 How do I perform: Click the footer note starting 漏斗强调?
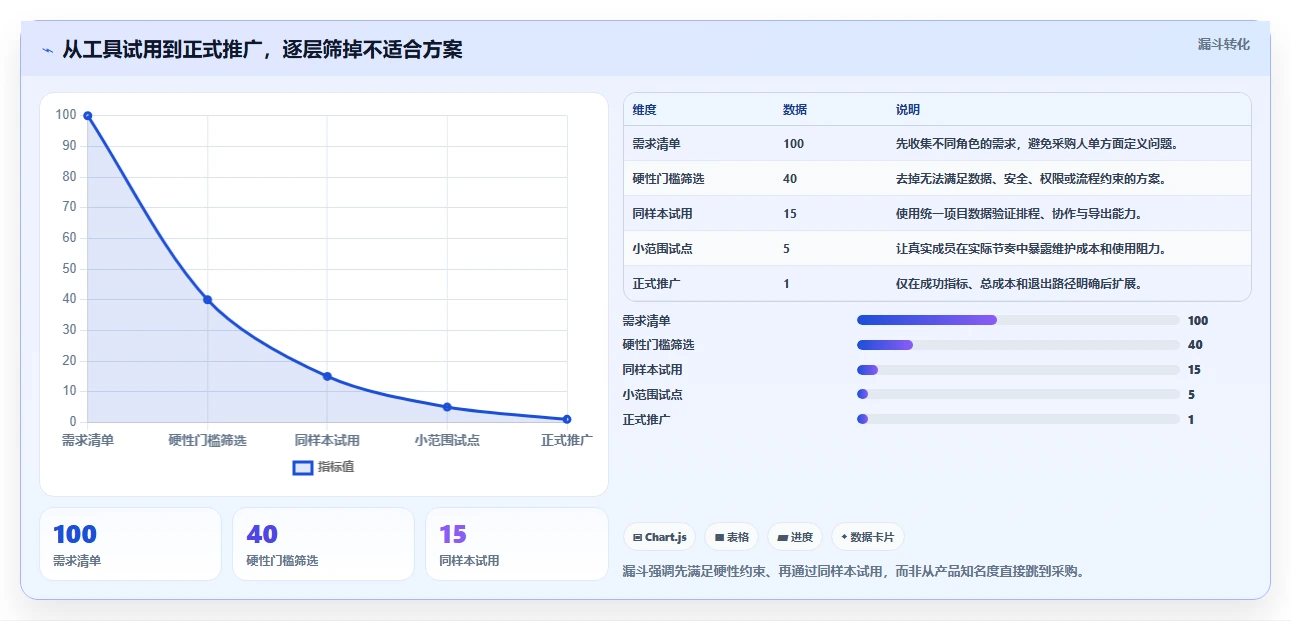(853, 572)
